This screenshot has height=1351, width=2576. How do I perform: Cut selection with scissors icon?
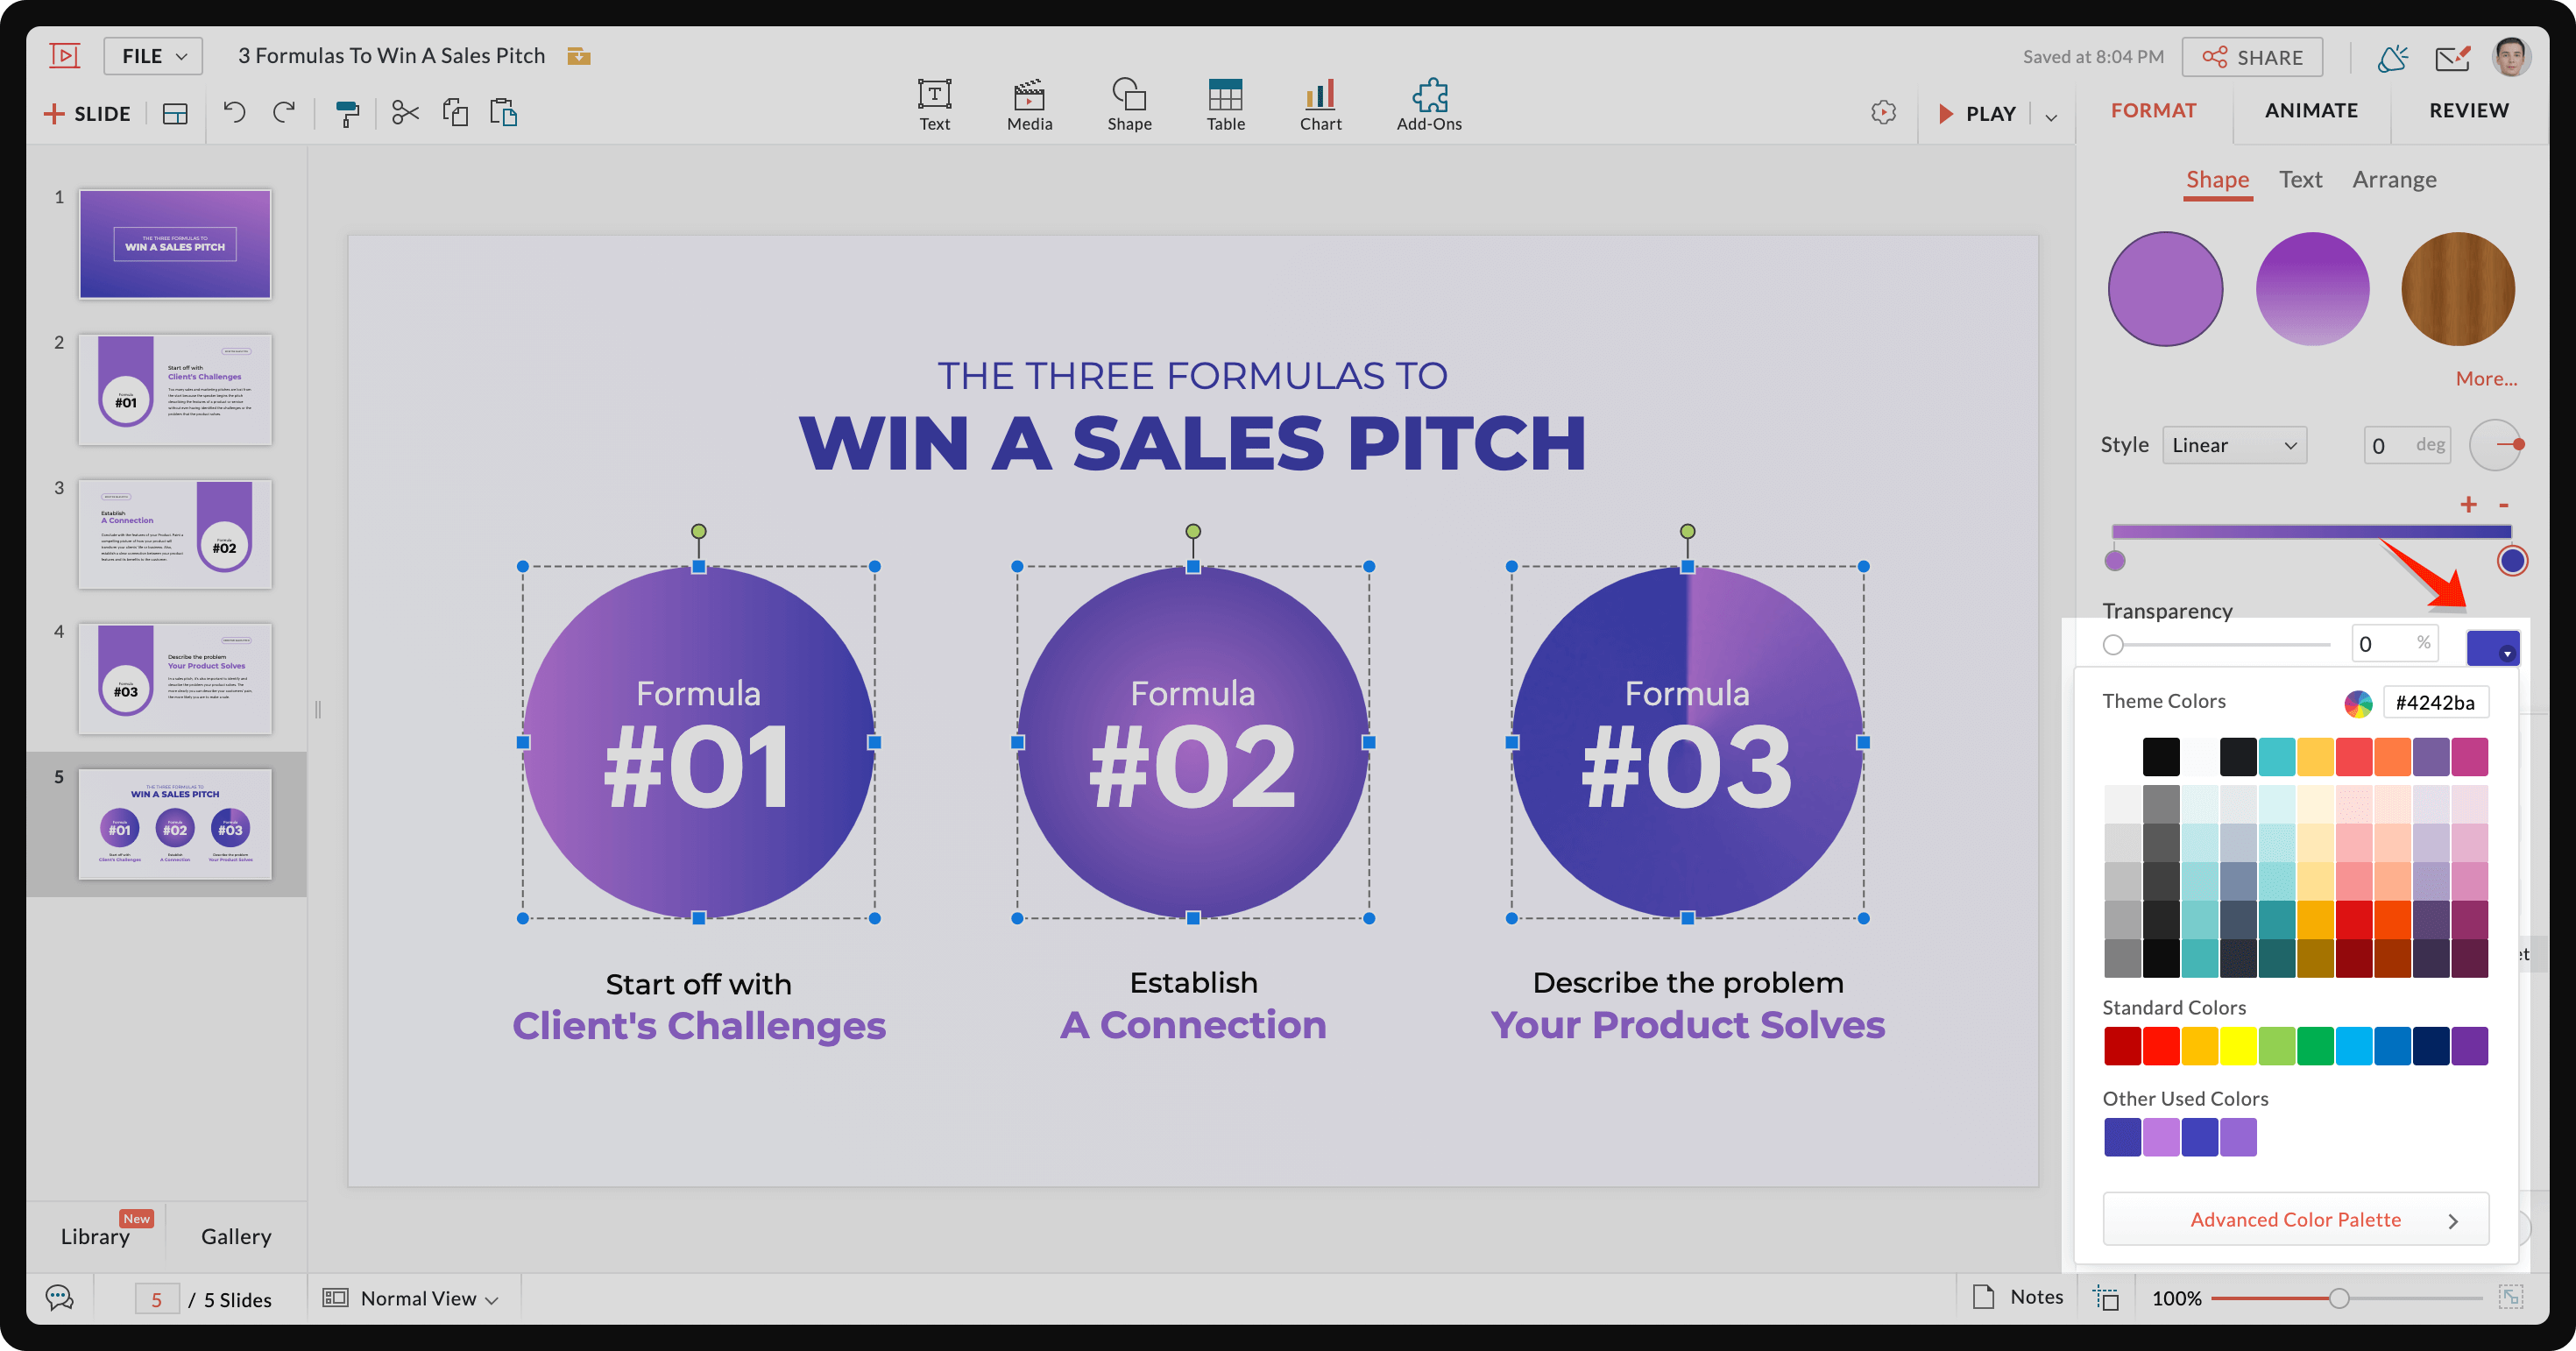[x=405, y=113]
